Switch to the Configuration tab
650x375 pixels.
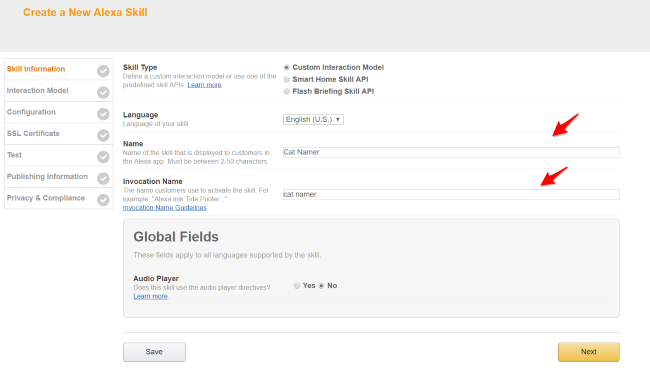[58, 112]
